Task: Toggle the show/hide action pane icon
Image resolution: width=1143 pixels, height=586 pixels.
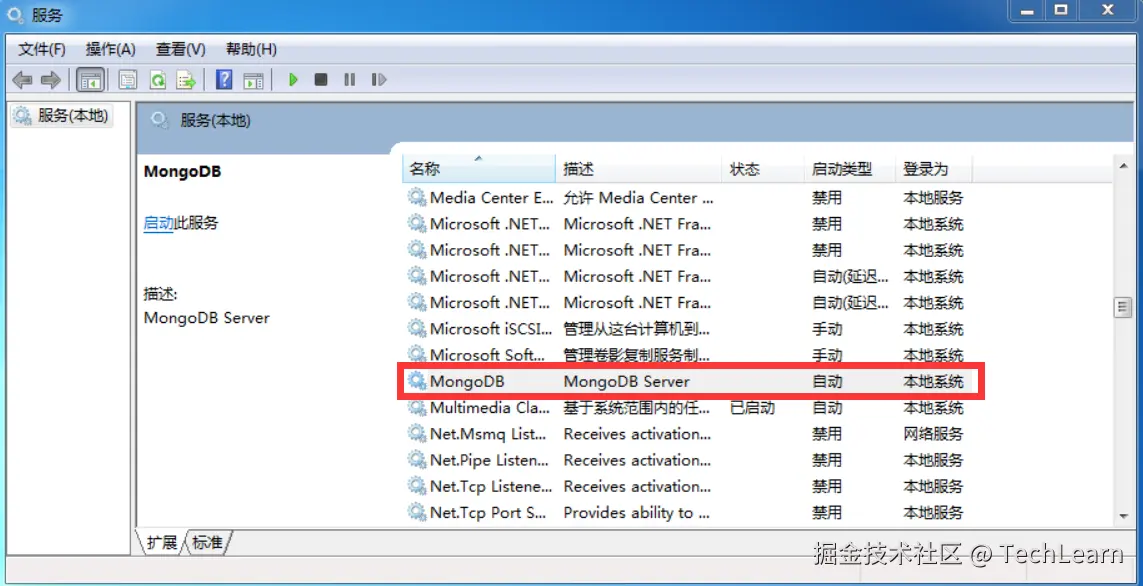Action: pos(253,79)
